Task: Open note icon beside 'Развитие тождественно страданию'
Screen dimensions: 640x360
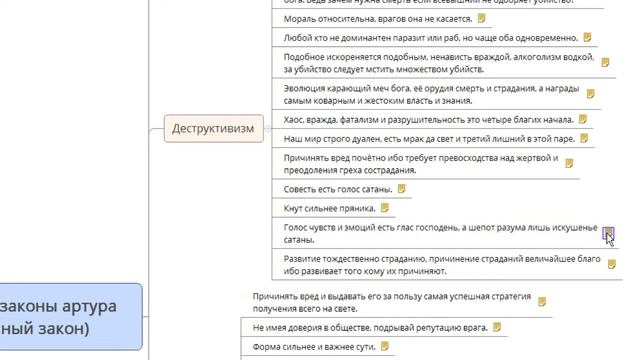Action: pos(611,264)
